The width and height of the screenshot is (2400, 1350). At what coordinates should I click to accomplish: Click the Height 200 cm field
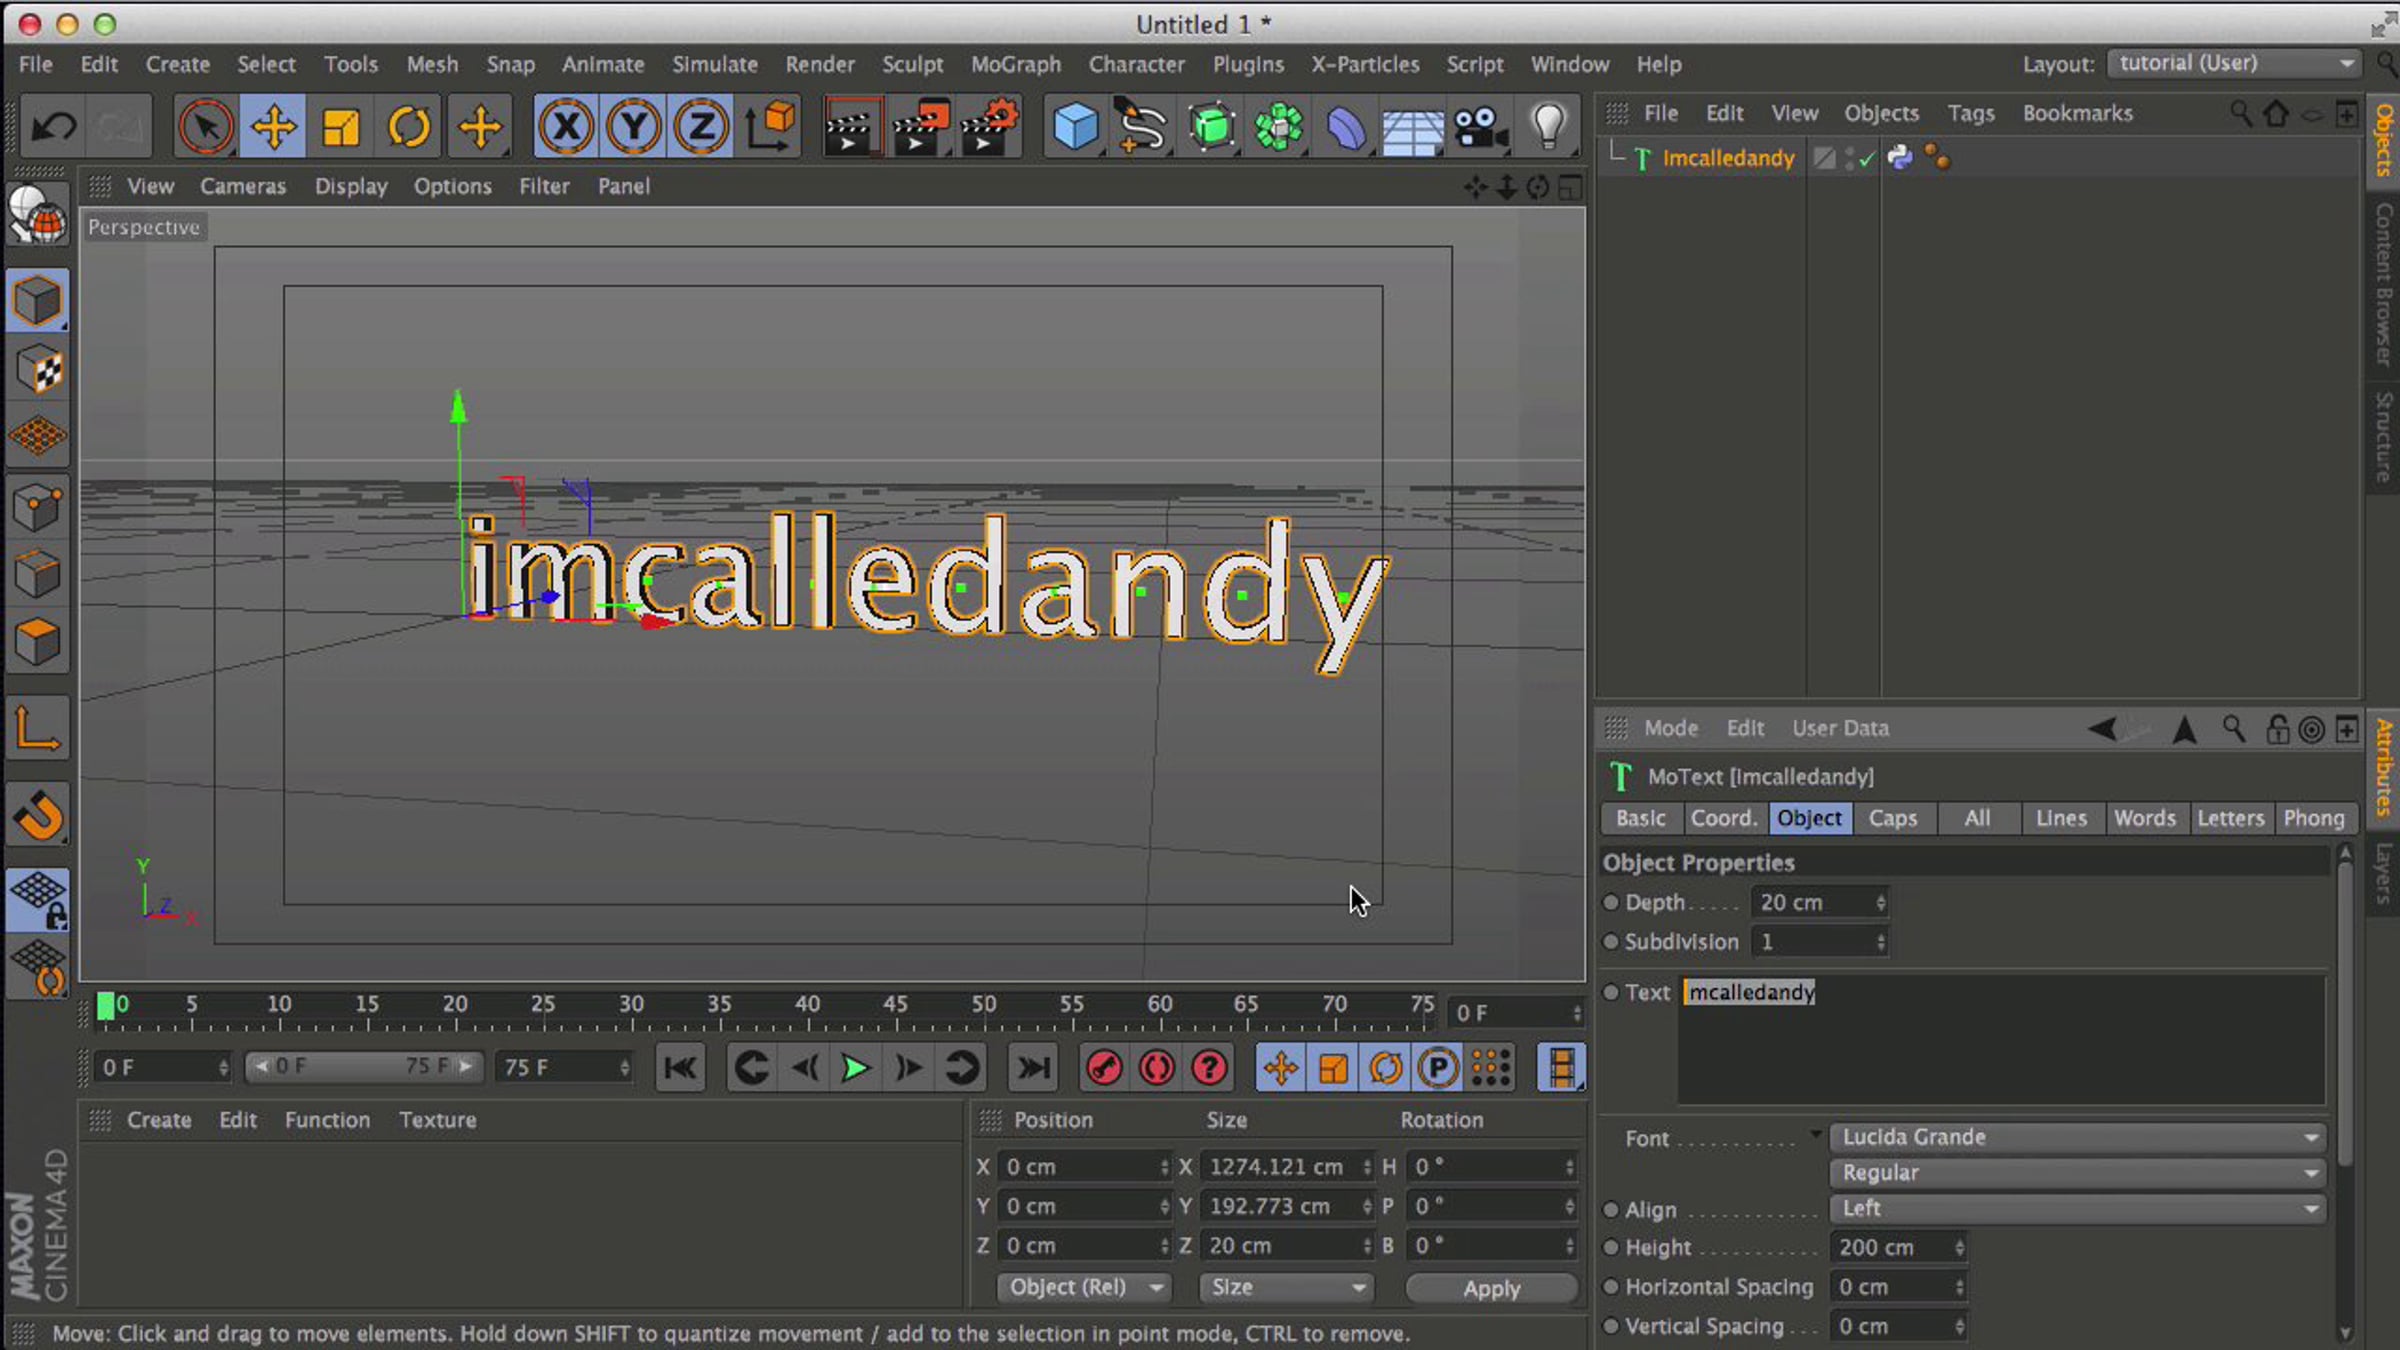tap(1898, 1247)
